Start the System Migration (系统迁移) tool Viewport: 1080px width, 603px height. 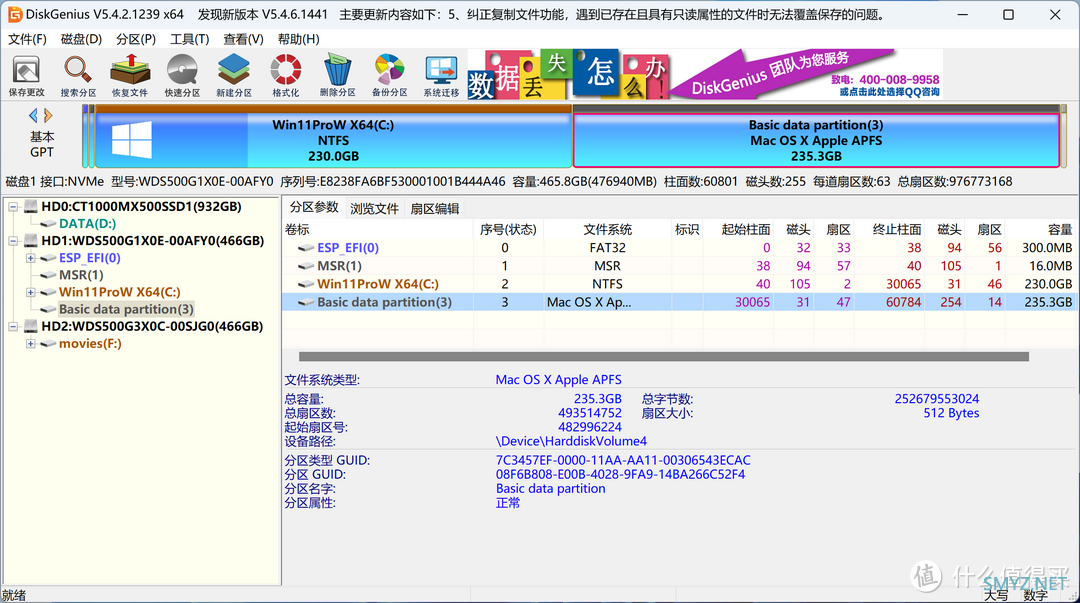[442, 76]
